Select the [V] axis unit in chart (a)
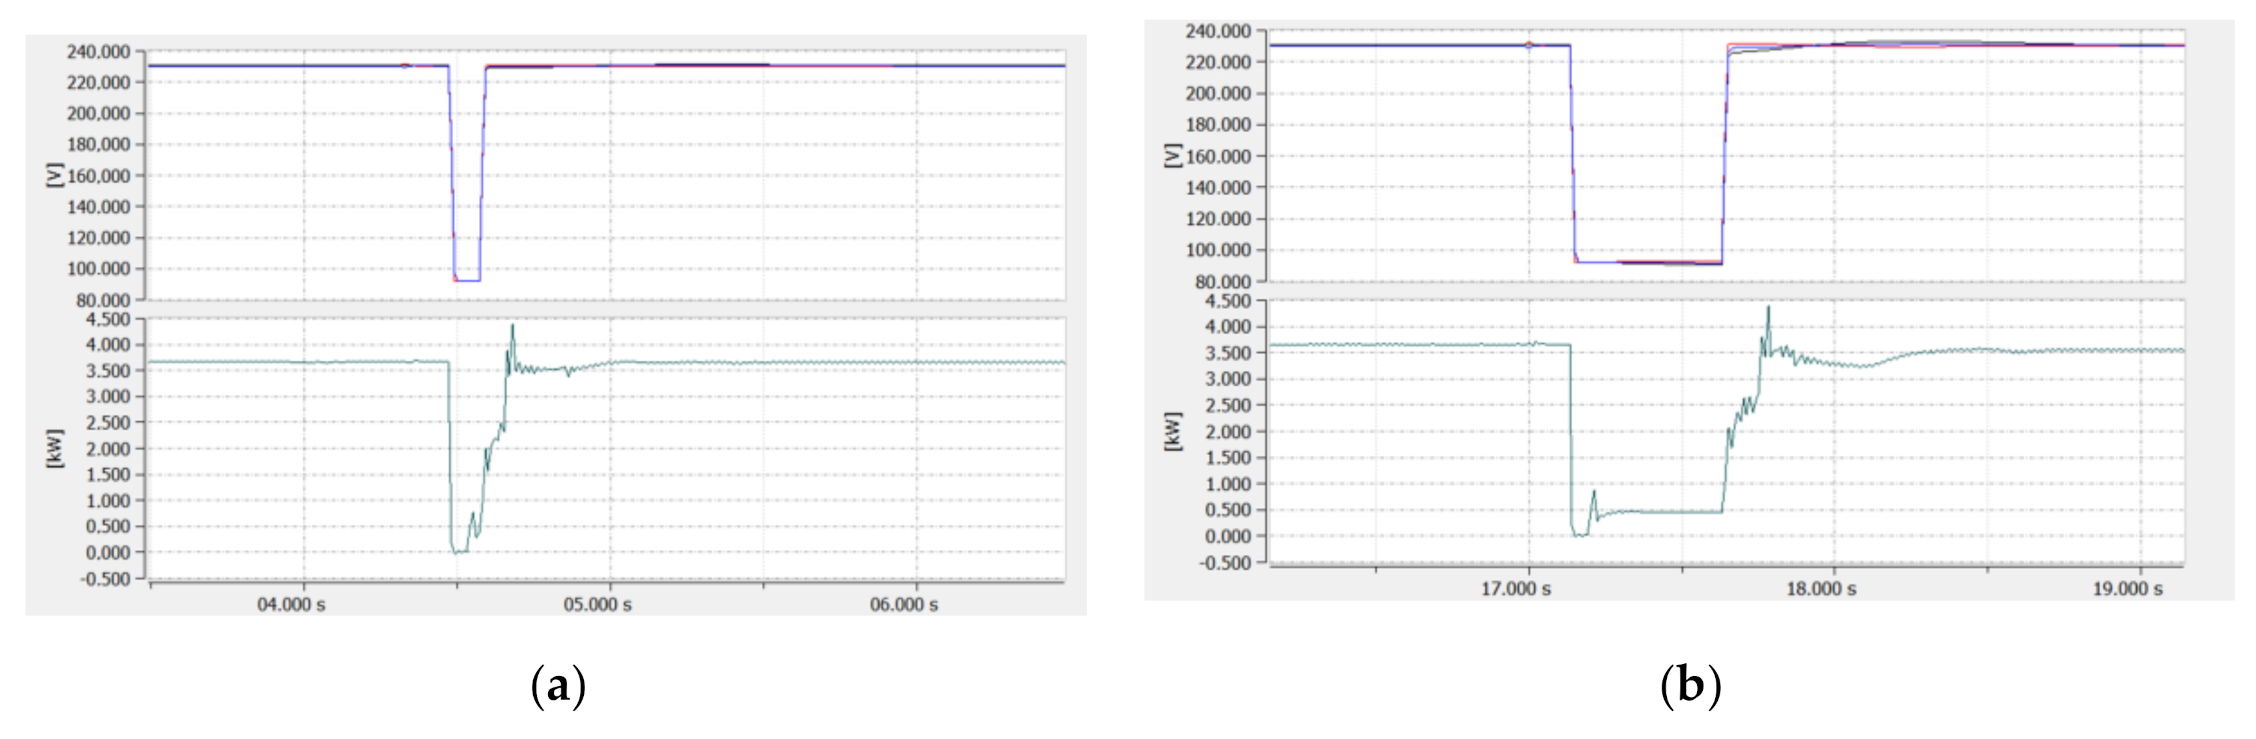This screenshot has height=739, width=2256. coord(55,175)
